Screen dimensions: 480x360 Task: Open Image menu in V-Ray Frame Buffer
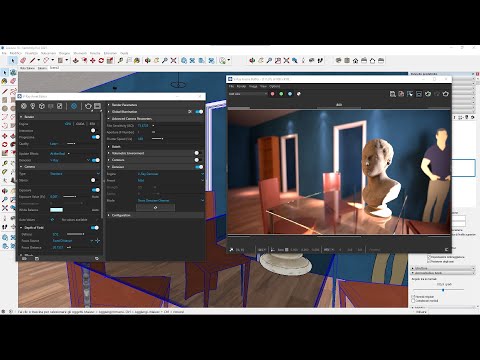253,86
